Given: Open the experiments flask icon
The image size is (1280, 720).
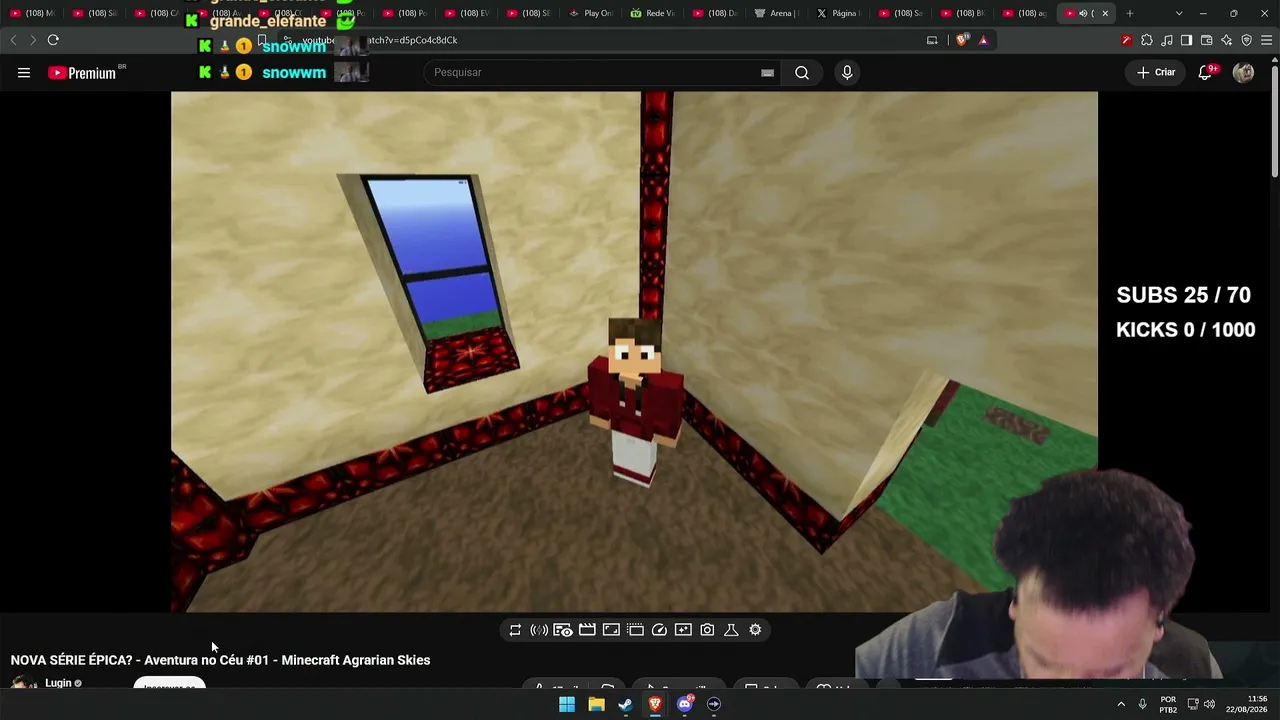Looking at the screenshot, I should (731, 630).
